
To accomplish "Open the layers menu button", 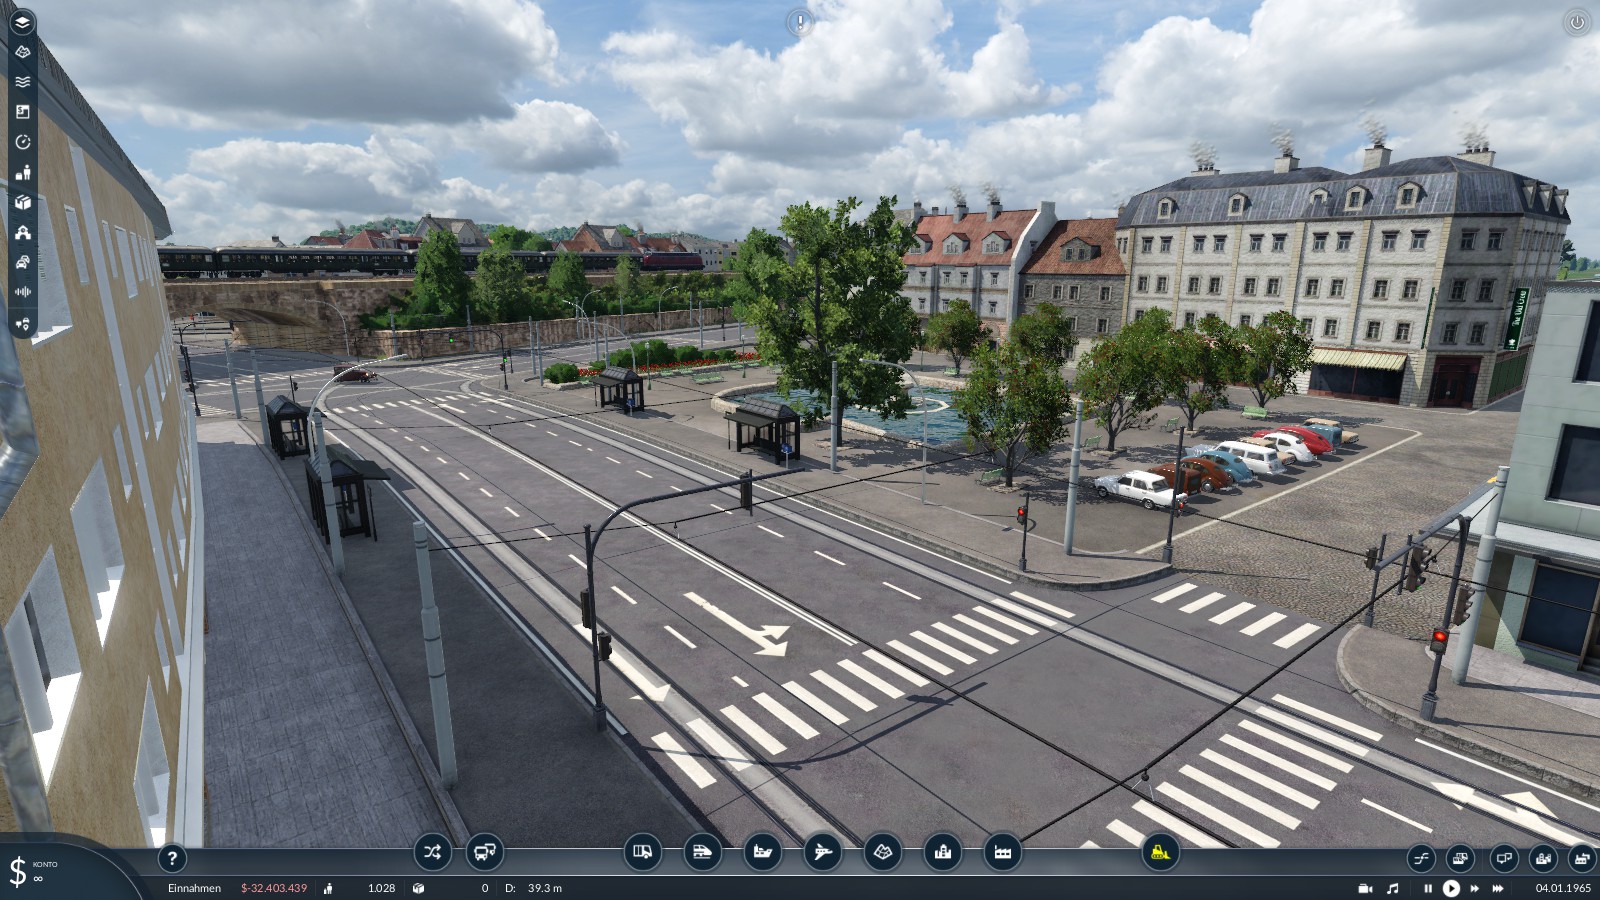I will coord(22,22).
